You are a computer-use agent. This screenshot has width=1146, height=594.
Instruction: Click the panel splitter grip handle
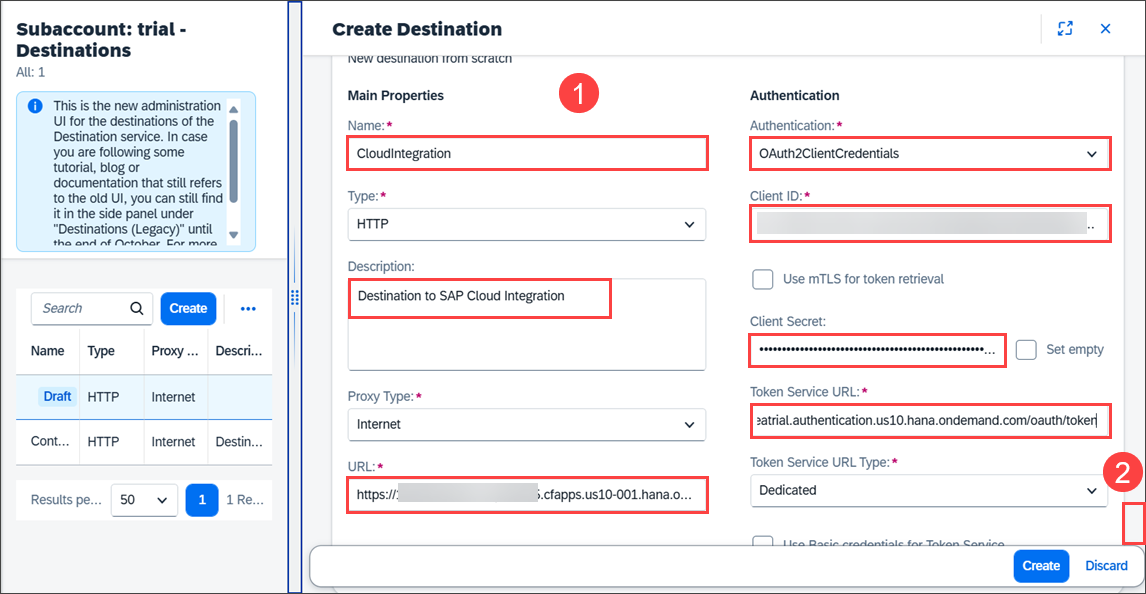[295, 297]
